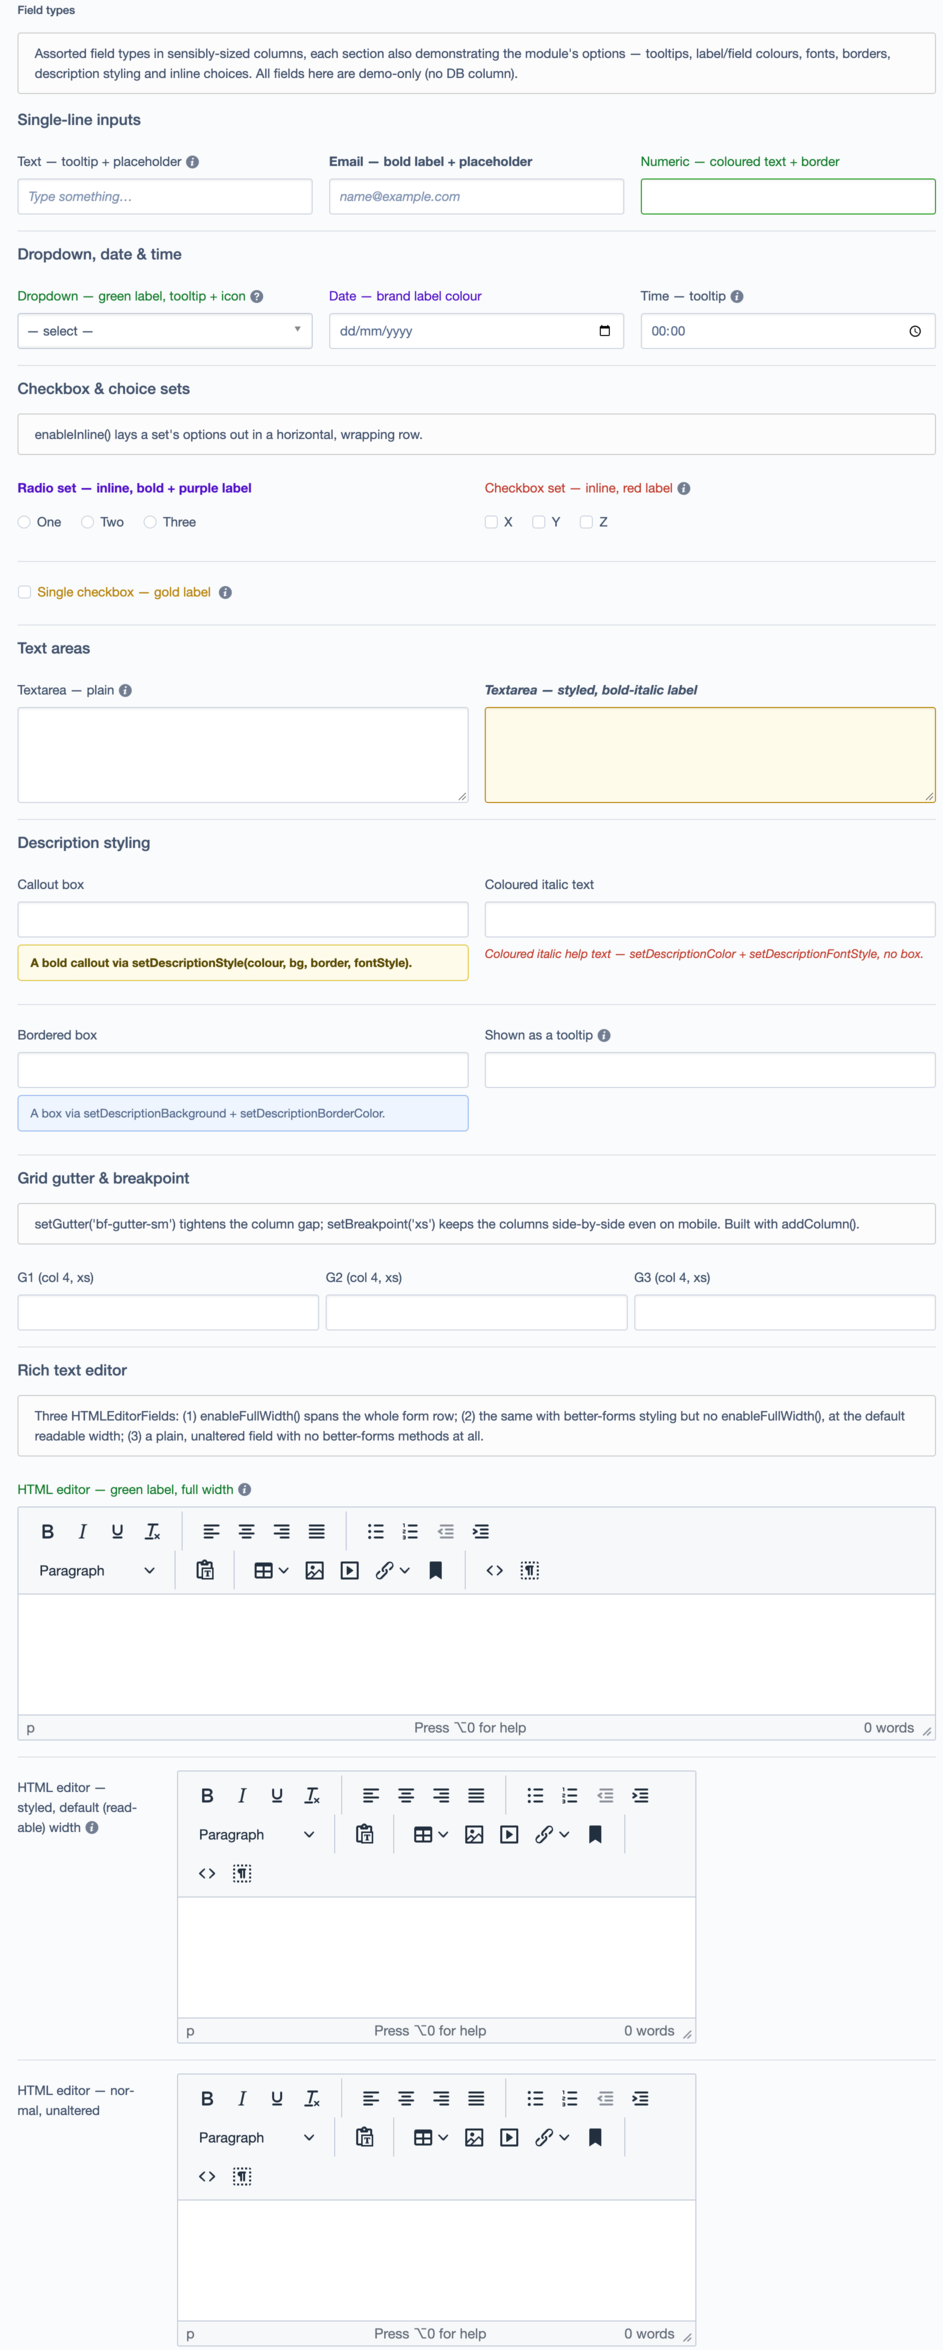Click the G2 (col 4, xs) input
Image resolution: width=943 pixels, height=2350 pixels.
[476, 1312]
